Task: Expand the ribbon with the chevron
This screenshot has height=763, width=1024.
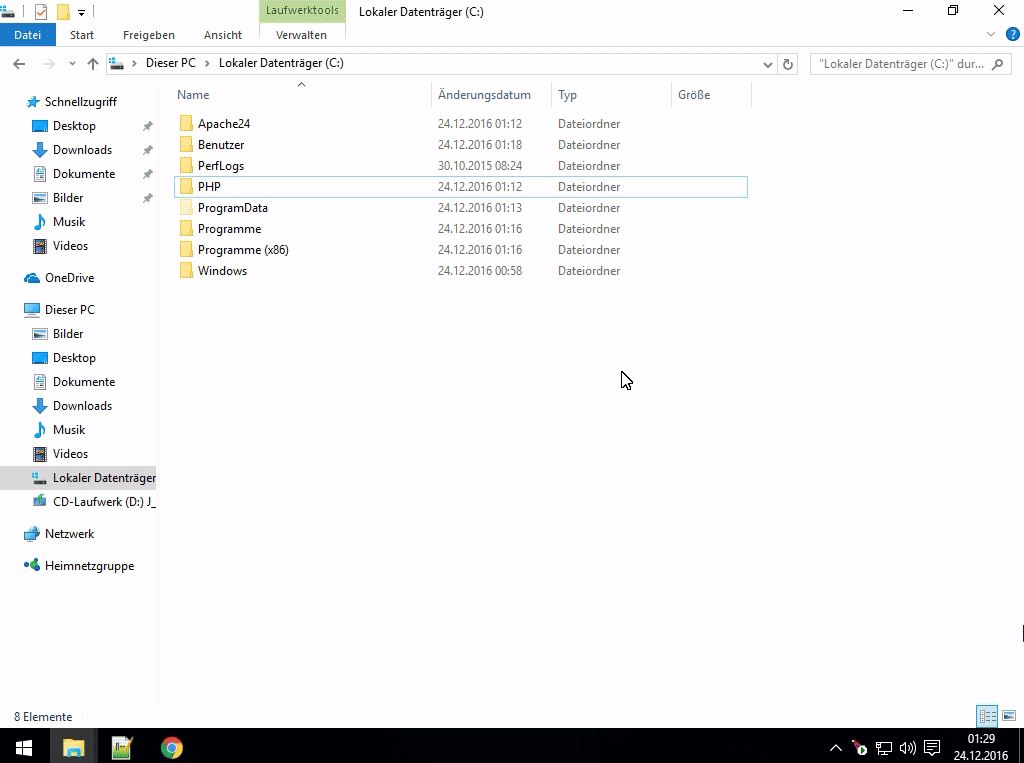Action: tap(991, 34)
